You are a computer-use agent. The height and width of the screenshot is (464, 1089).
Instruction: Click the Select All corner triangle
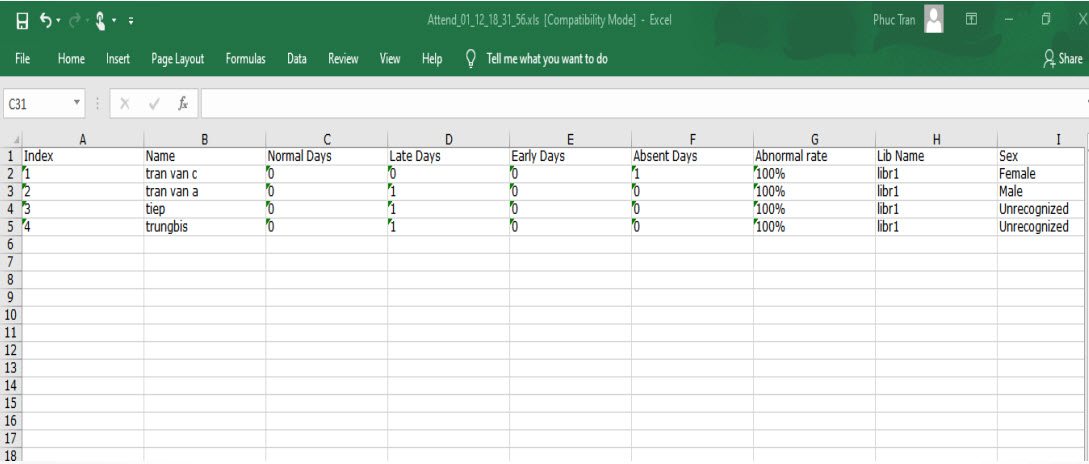tap(11, 140)
